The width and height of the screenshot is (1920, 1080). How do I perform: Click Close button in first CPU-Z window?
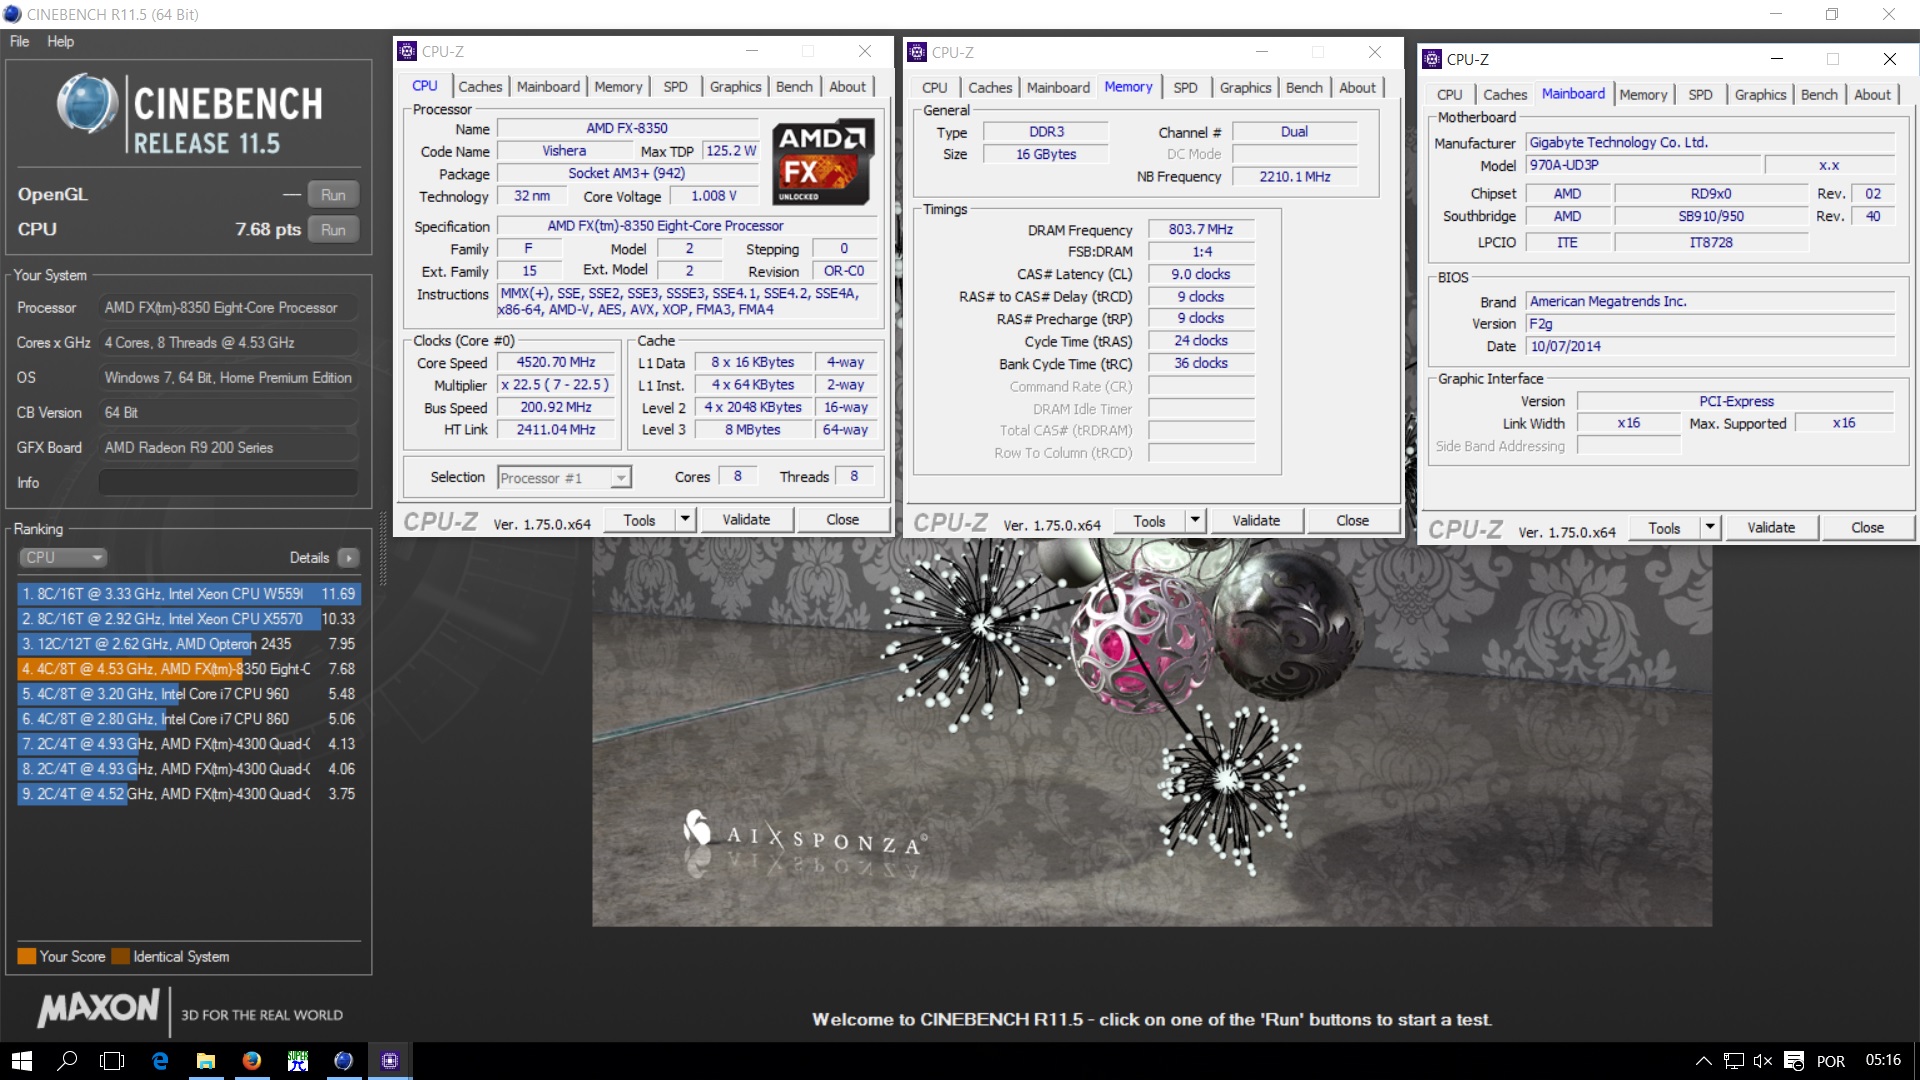click(x=842, y=519)
